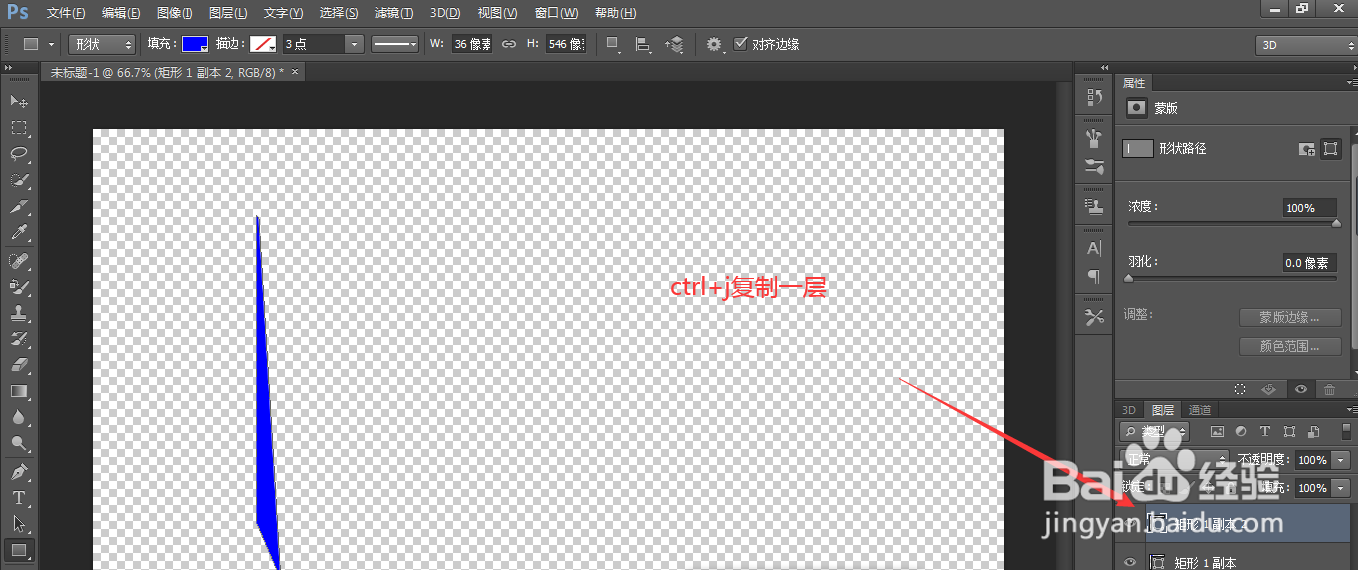Open the Paragraph panel icon
The image size is (1358, 570).
pyautogui.click(x=1094, y=276)
